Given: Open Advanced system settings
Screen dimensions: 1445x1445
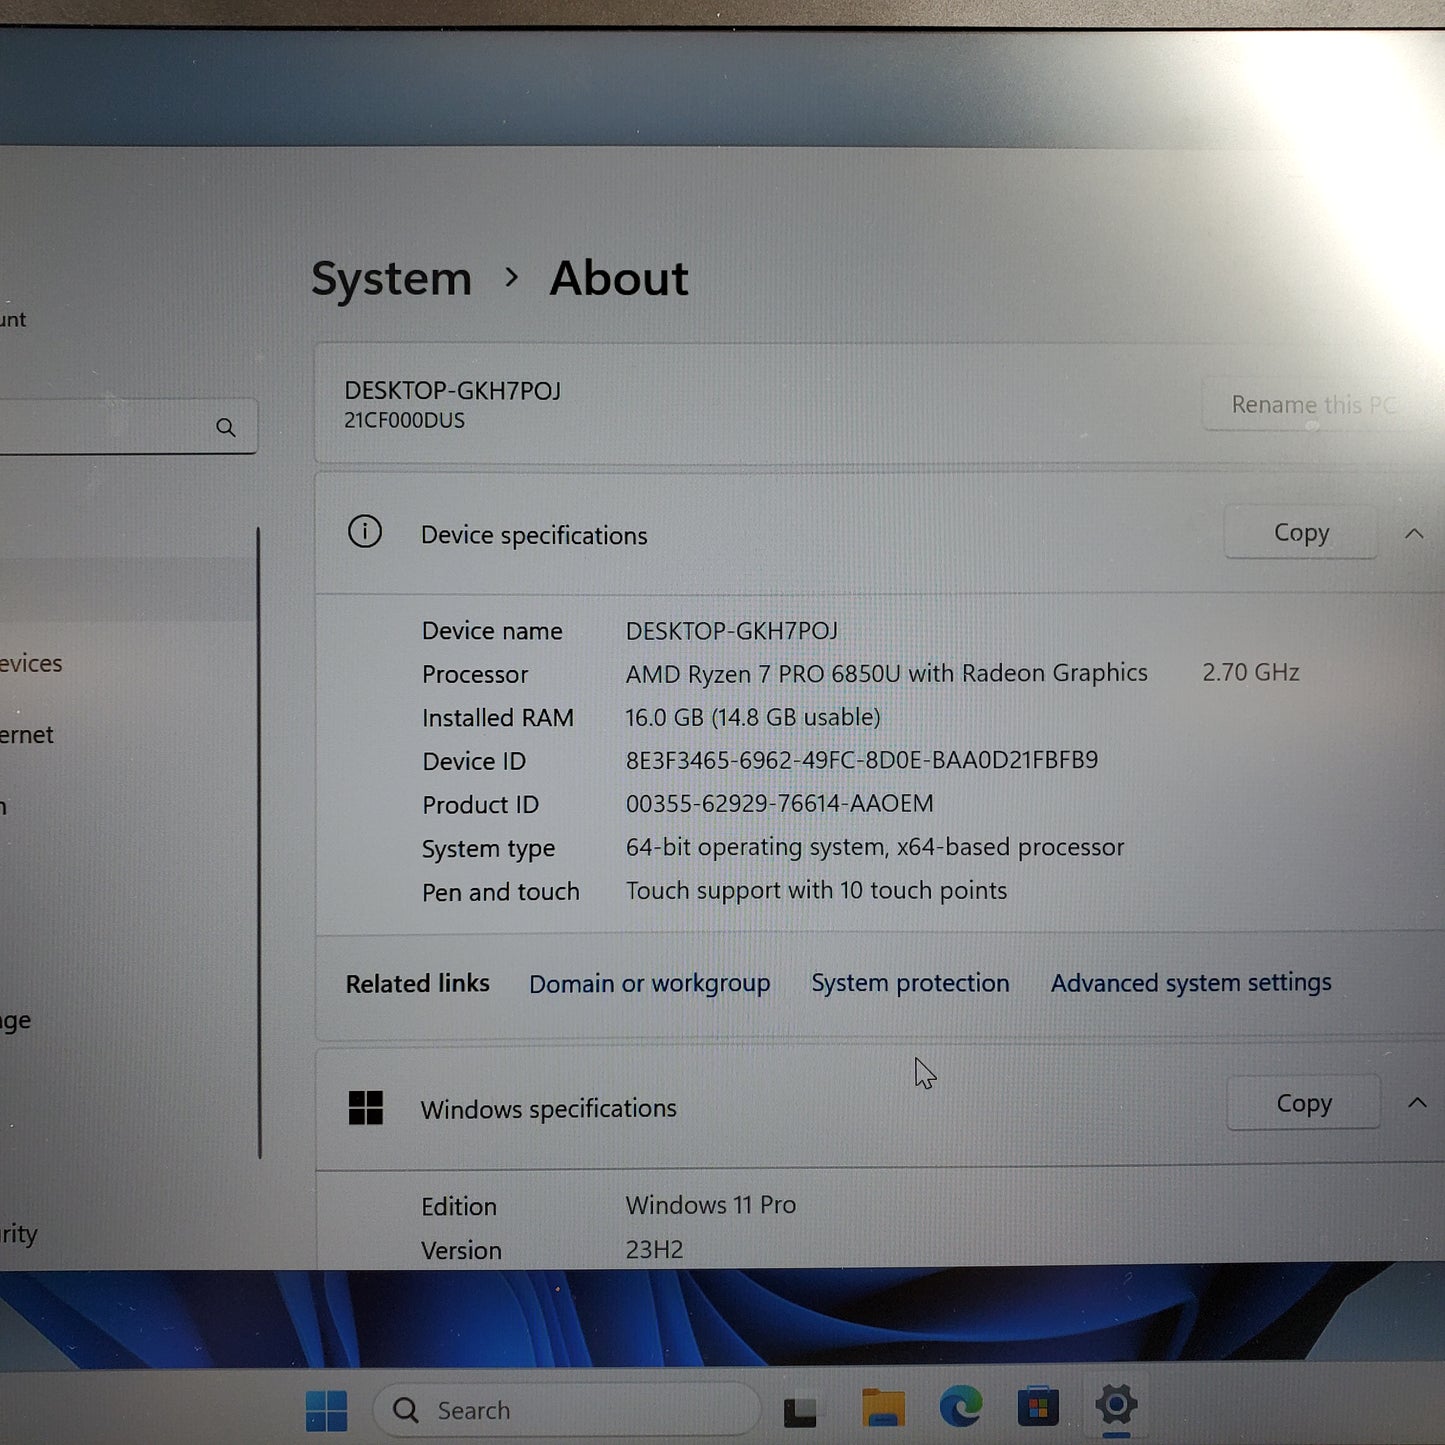Looking at the screenshot, I should coord(1189,983).
